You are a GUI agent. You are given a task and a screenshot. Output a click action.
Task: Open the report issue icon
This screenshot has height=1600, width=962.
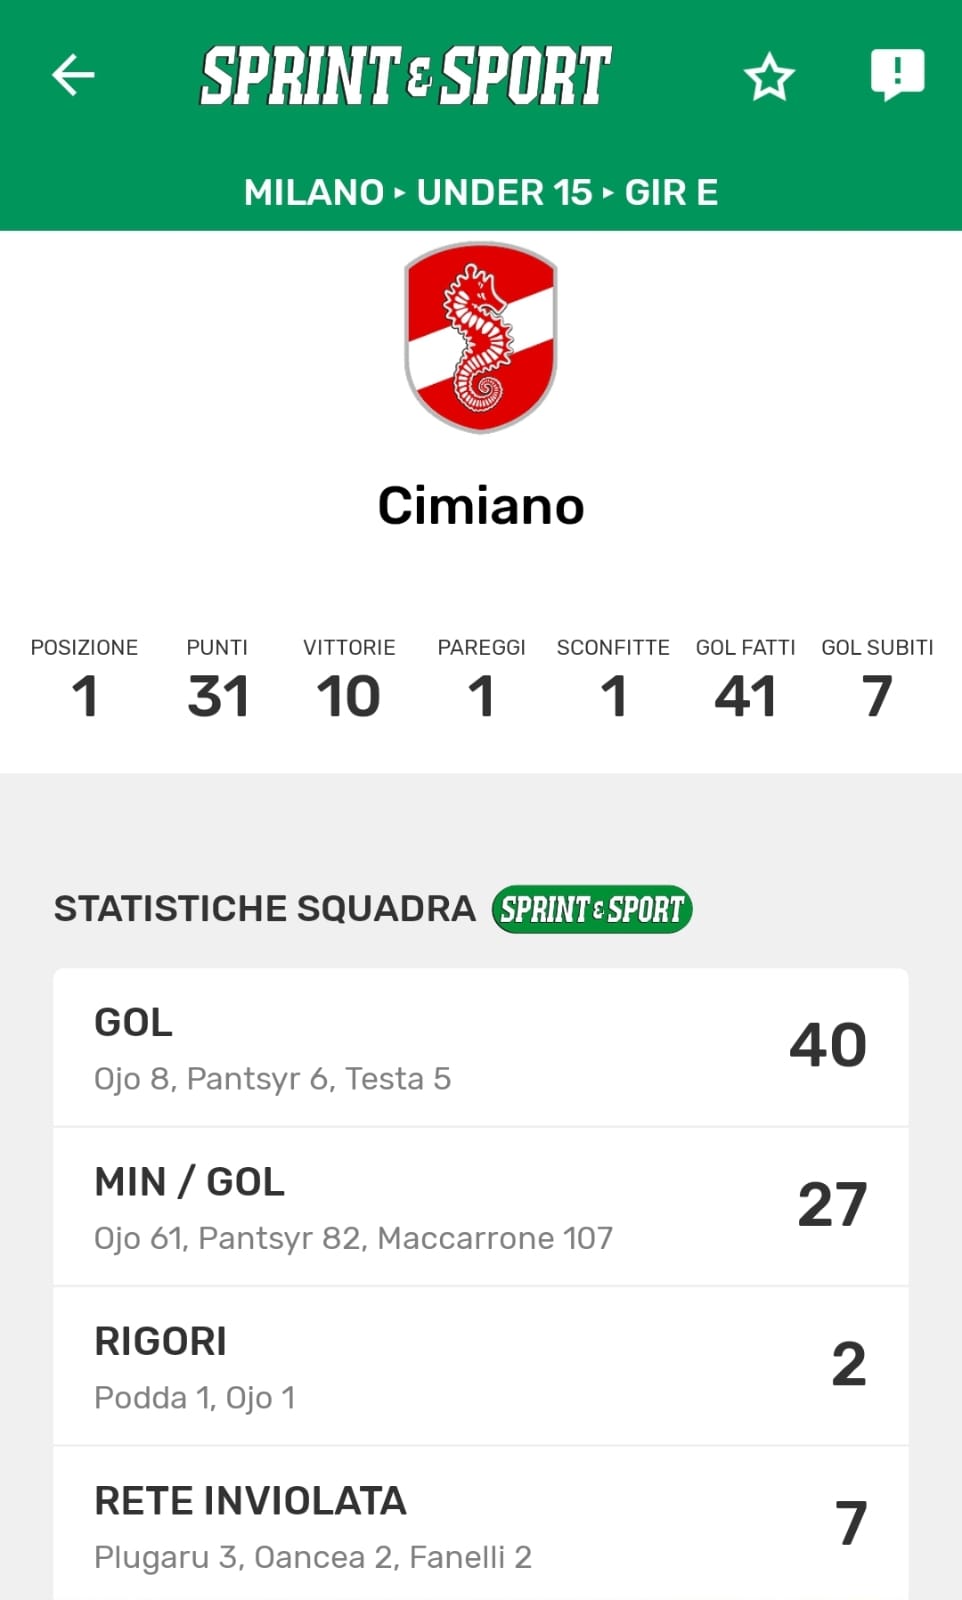tap(897, 75)
